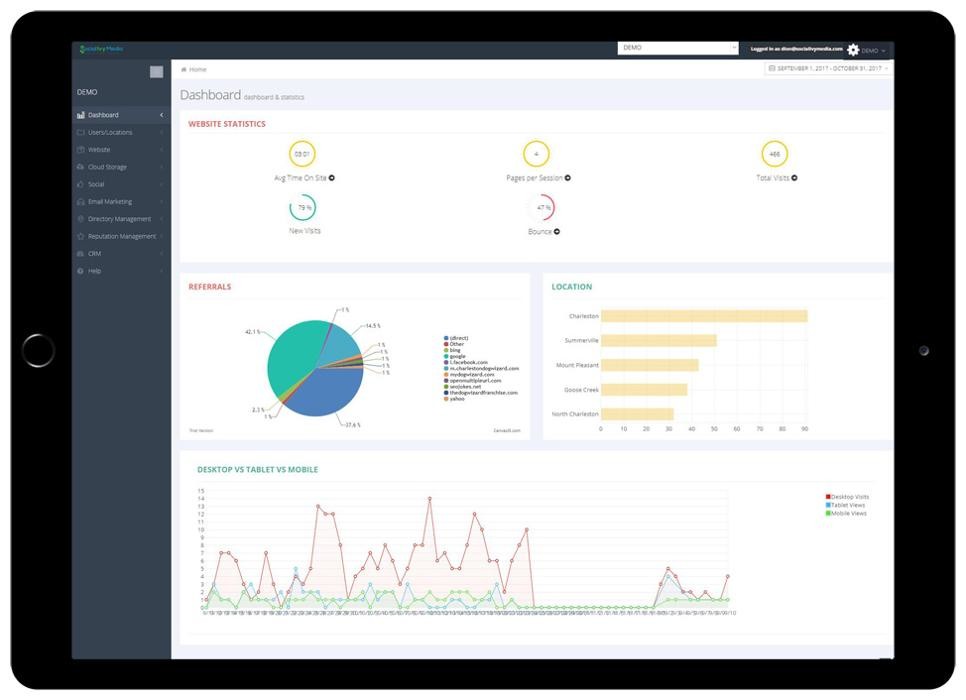The height and width of the screenshot is (700, 966).
Task: Open Email Marketing in the sidebar
Action: (x=110, y=201)
